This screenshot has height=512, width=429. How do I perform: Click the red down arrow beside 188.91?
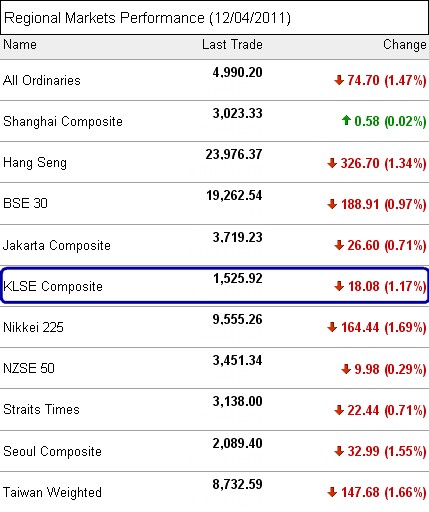click(332, 204)
